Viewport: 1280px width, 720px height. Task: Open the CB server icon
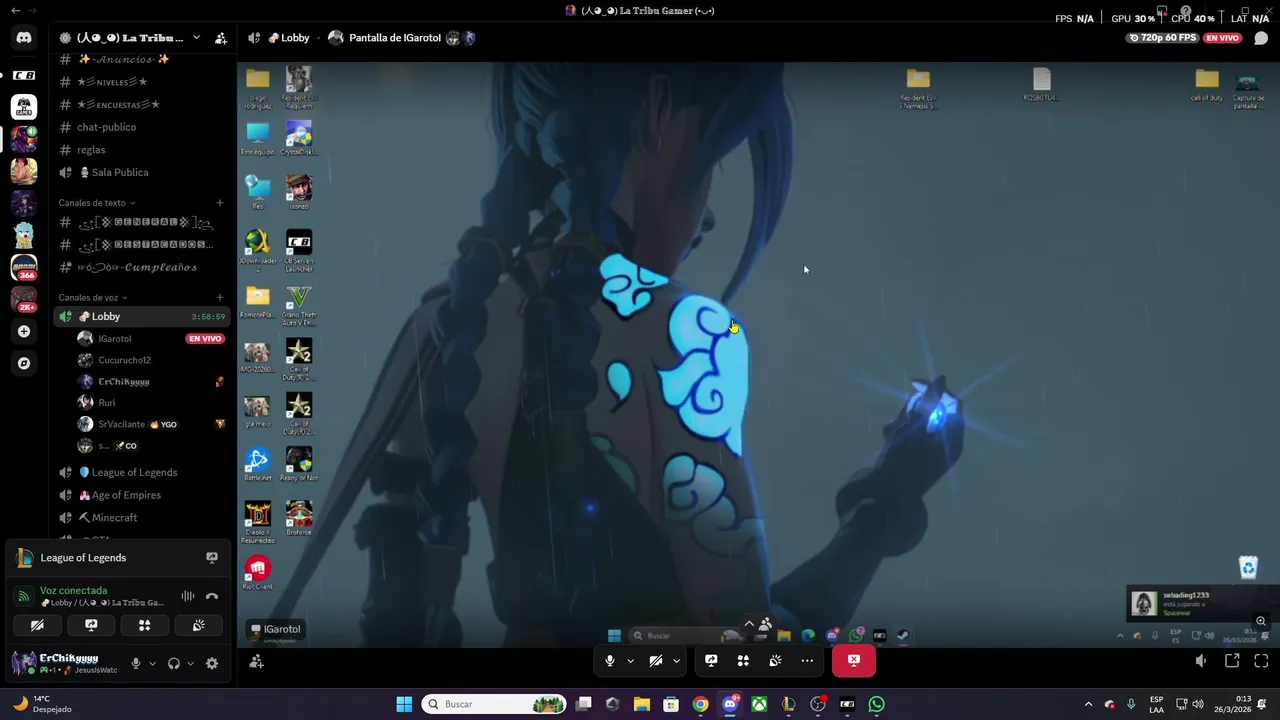(x=24, y=75)
